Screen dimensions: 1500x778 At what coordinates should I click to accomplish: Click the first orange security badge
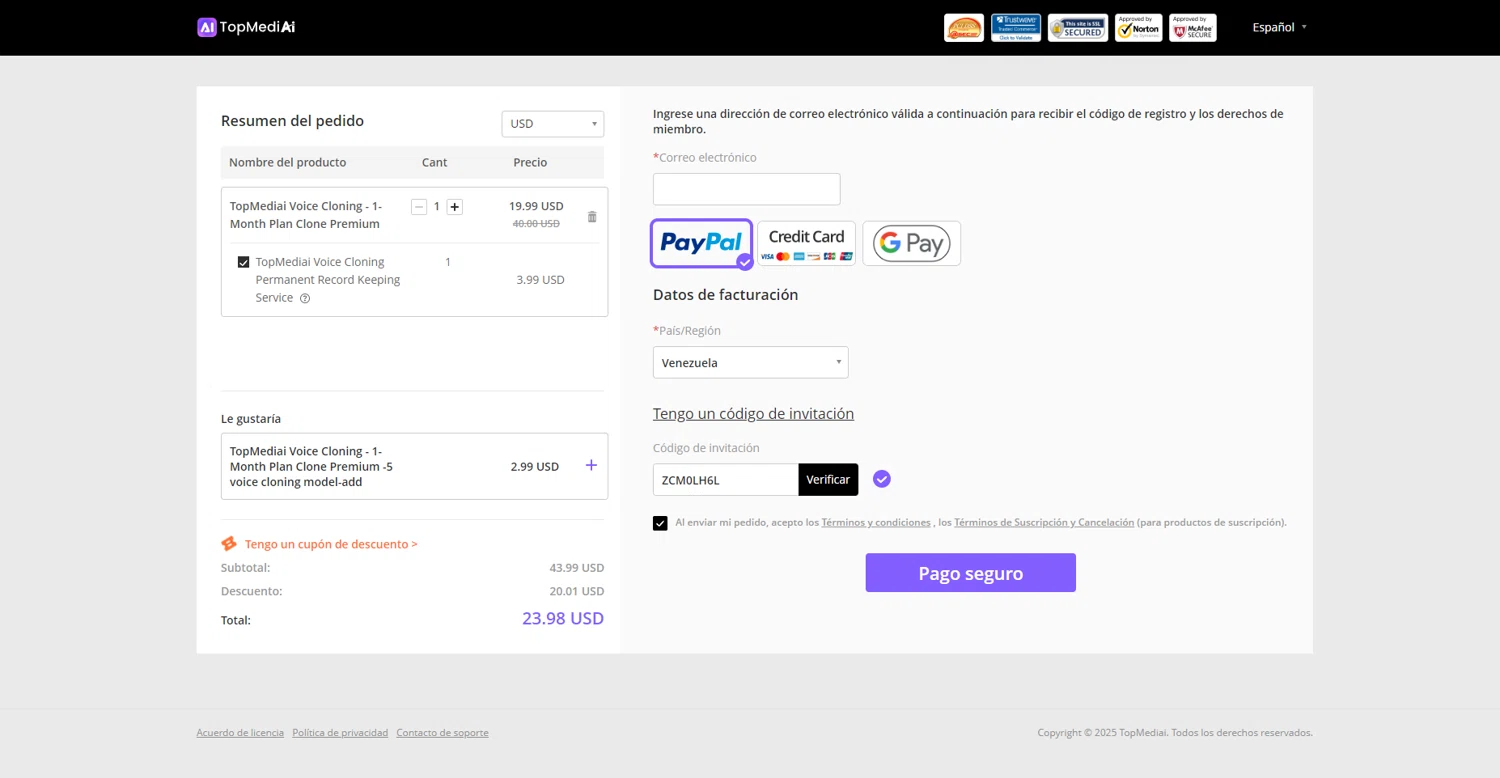(964, 28)
